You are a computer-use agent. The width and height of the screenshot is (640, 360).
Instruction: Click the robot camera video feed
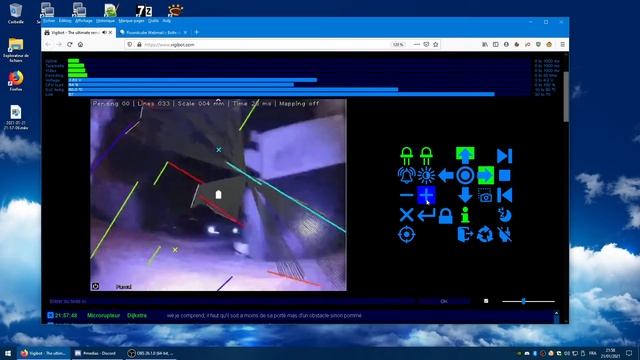coord(218,195)
